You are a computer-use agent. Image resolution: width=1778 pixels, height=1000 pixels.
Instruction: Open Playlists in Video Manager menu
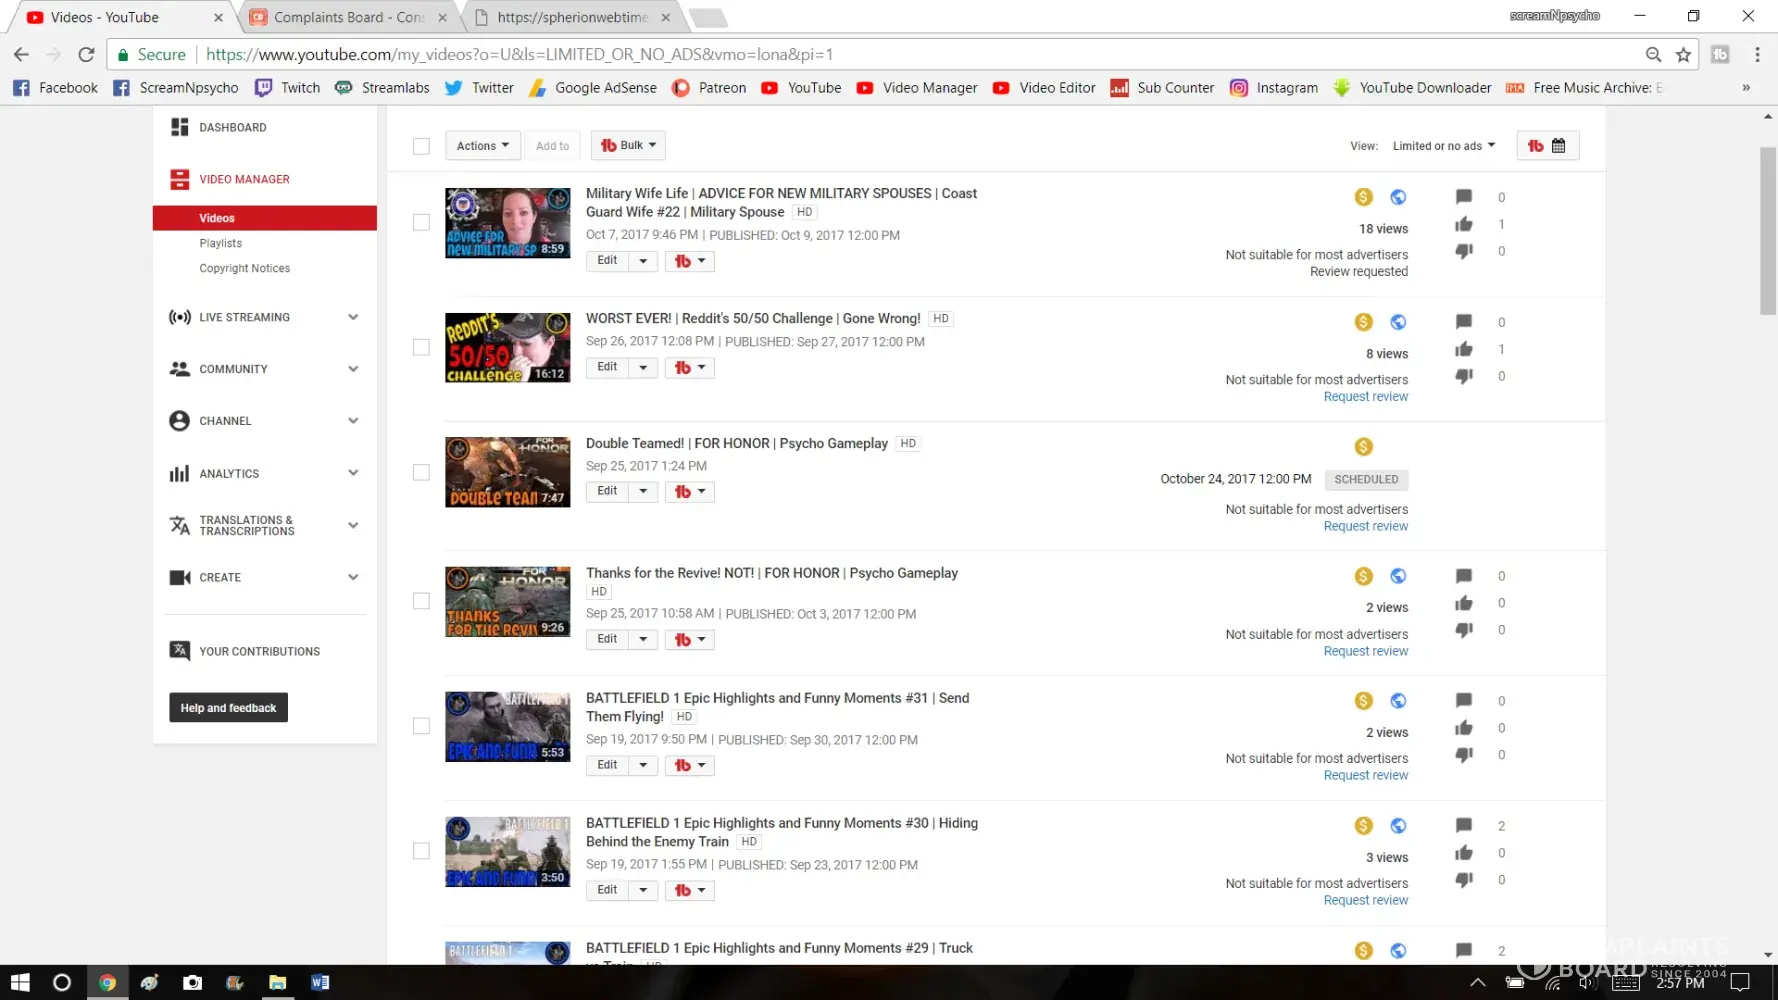pos(221,243)
